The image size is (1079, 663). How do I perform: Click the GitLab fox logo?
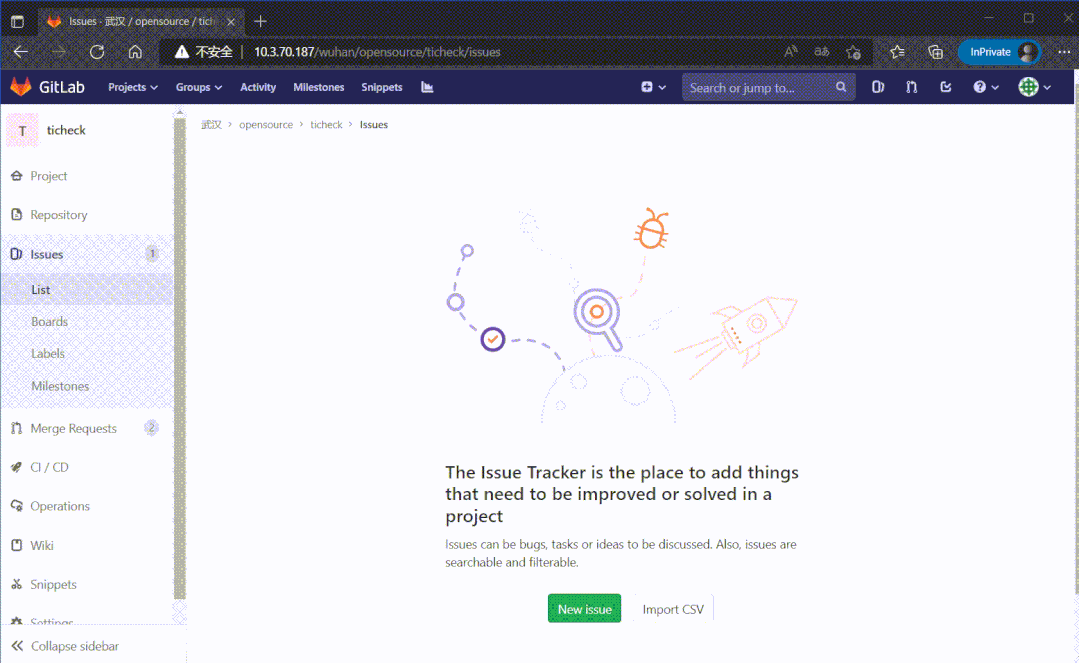click(x=21, y=87)
